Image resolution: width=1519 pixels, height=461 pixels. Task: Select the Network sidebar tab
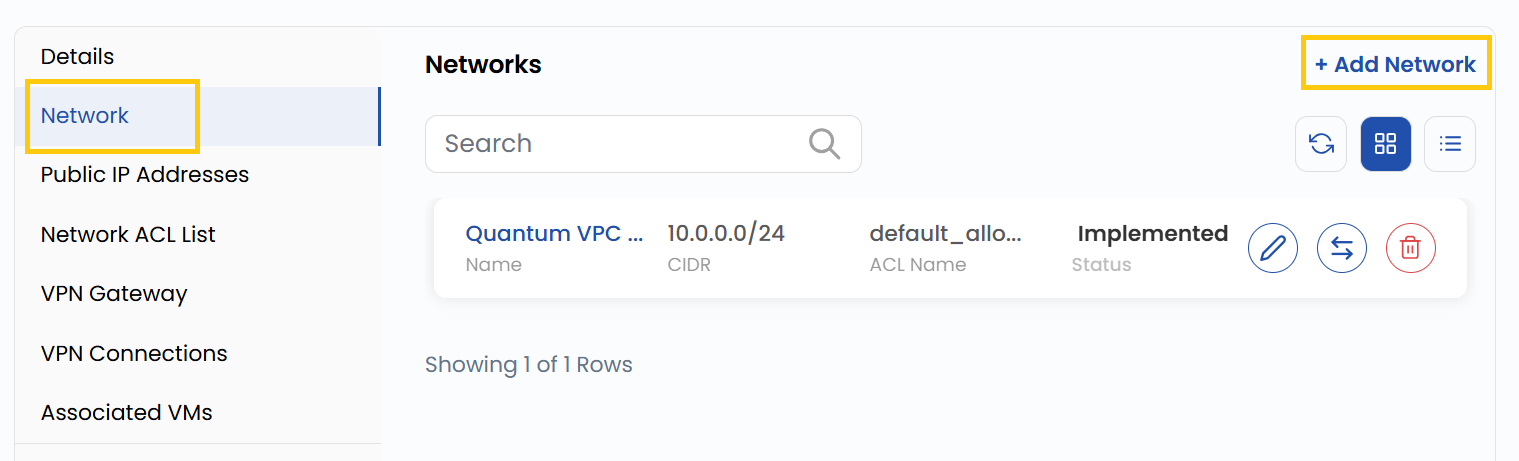click(85, 116)
